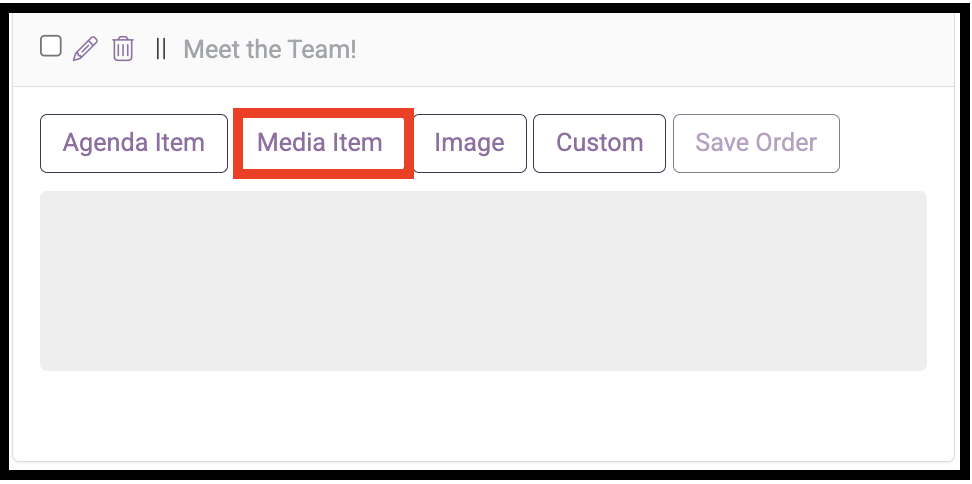Click the pencil edit icon

tap(86, 49)
